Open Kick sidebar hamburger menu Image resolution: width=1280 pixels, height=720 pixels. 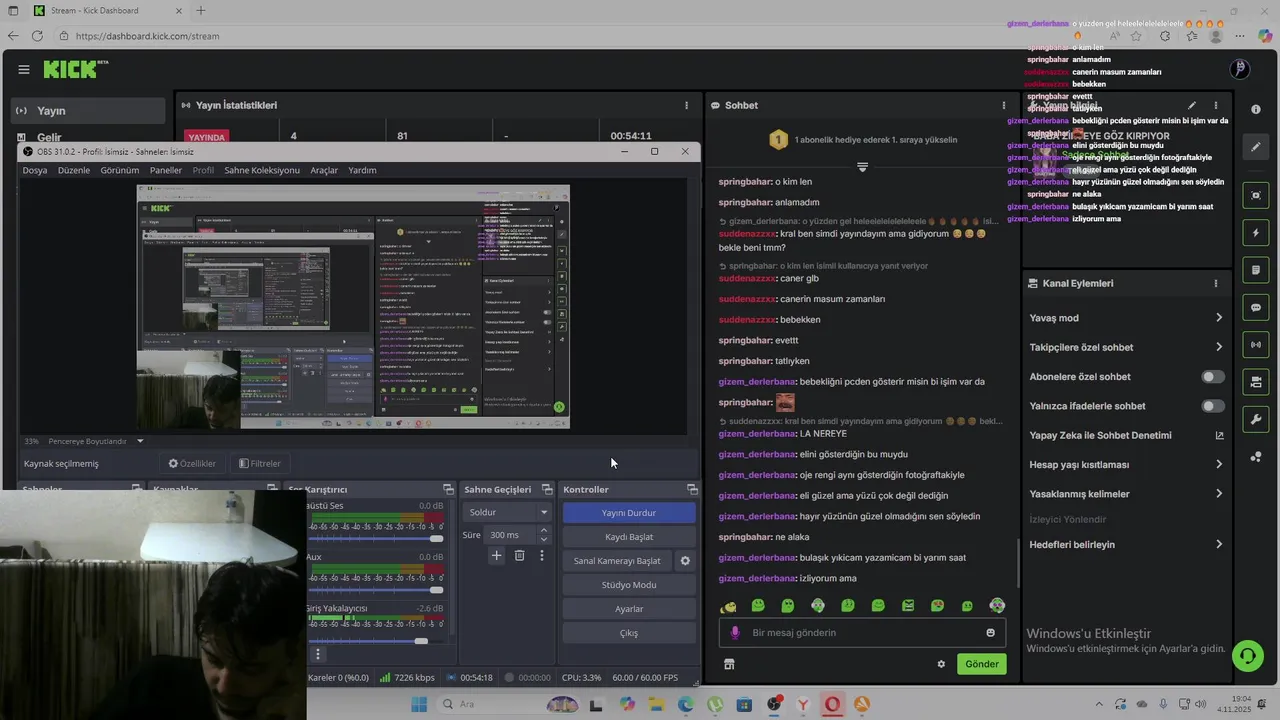pyautogui.click(x=23, y=69)
